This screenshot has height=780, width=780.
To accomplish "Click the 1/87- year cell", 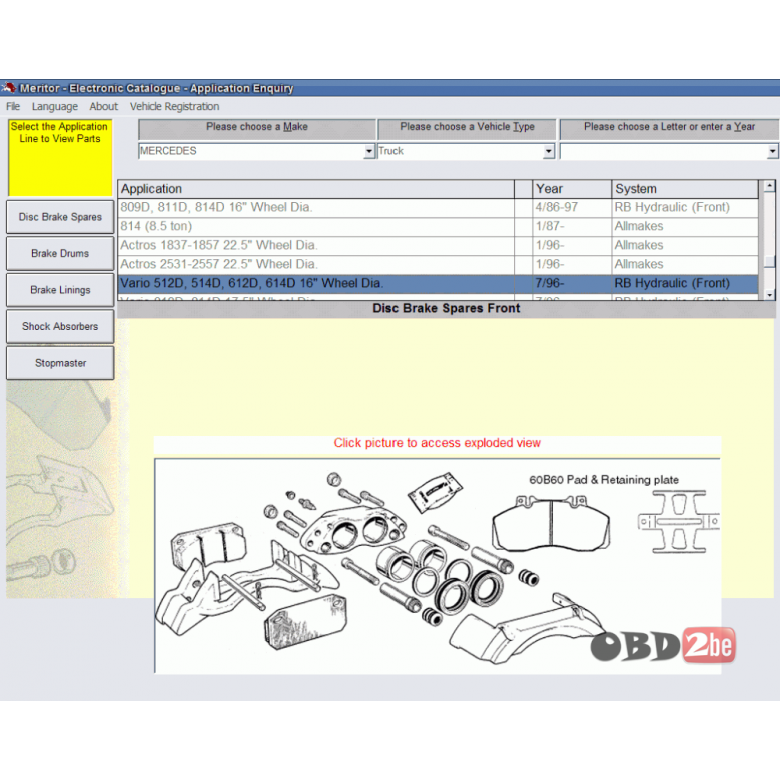I will (x=572, y=226).
